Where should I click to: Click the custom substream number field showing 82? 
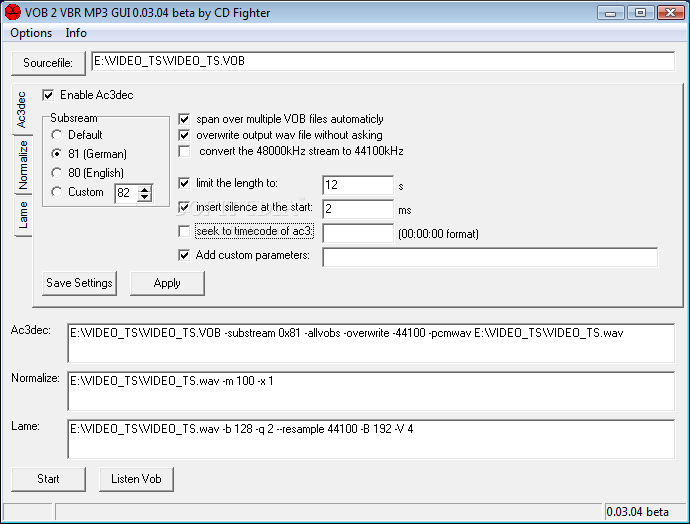tap(126, 193)
